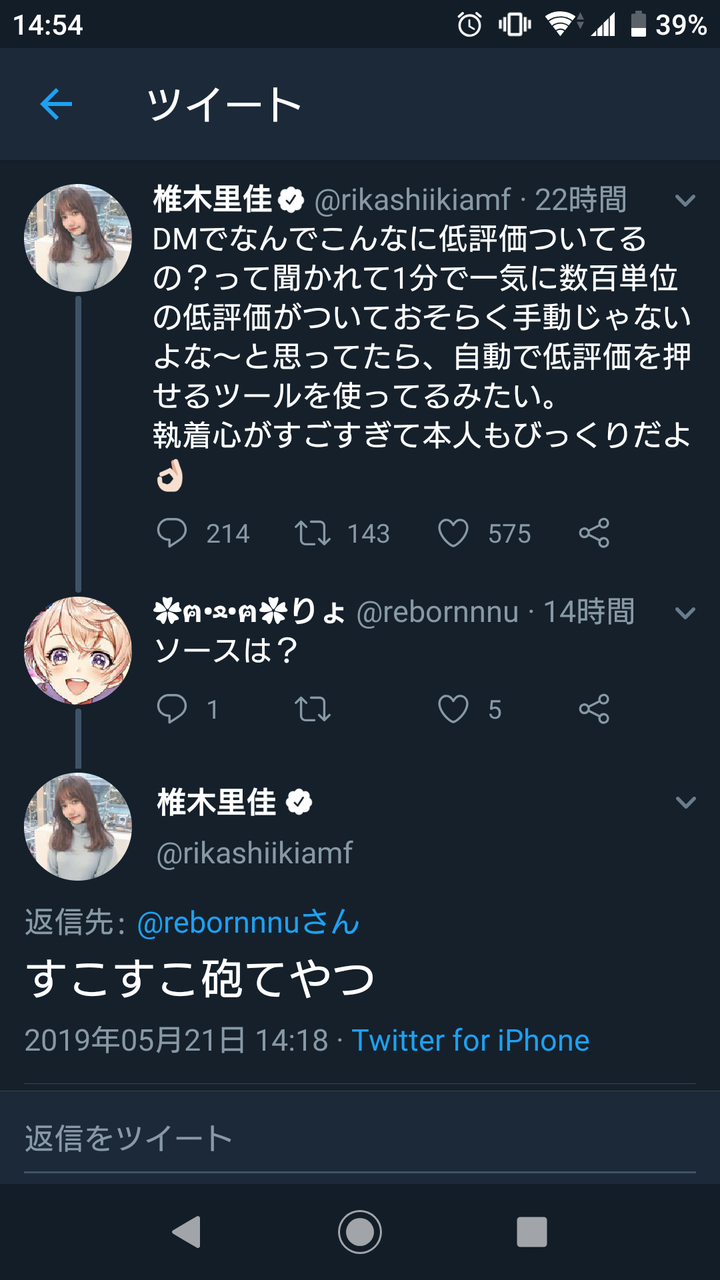This screenshot has width=720, height=1280.
Task: Like the ソースは？ tweet with 5 likes
Action: click(453, 710)
